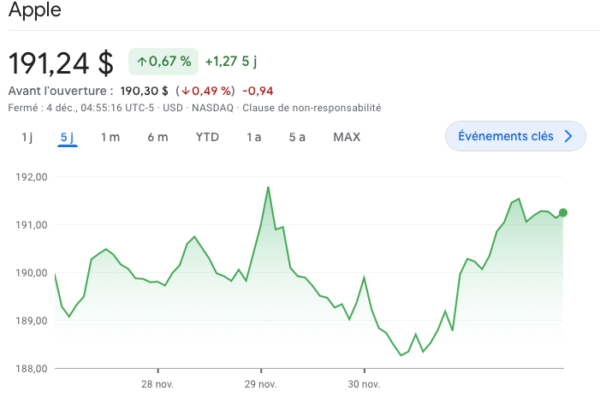Click the green endpoint dot on chart

click(x=563, y=212)
